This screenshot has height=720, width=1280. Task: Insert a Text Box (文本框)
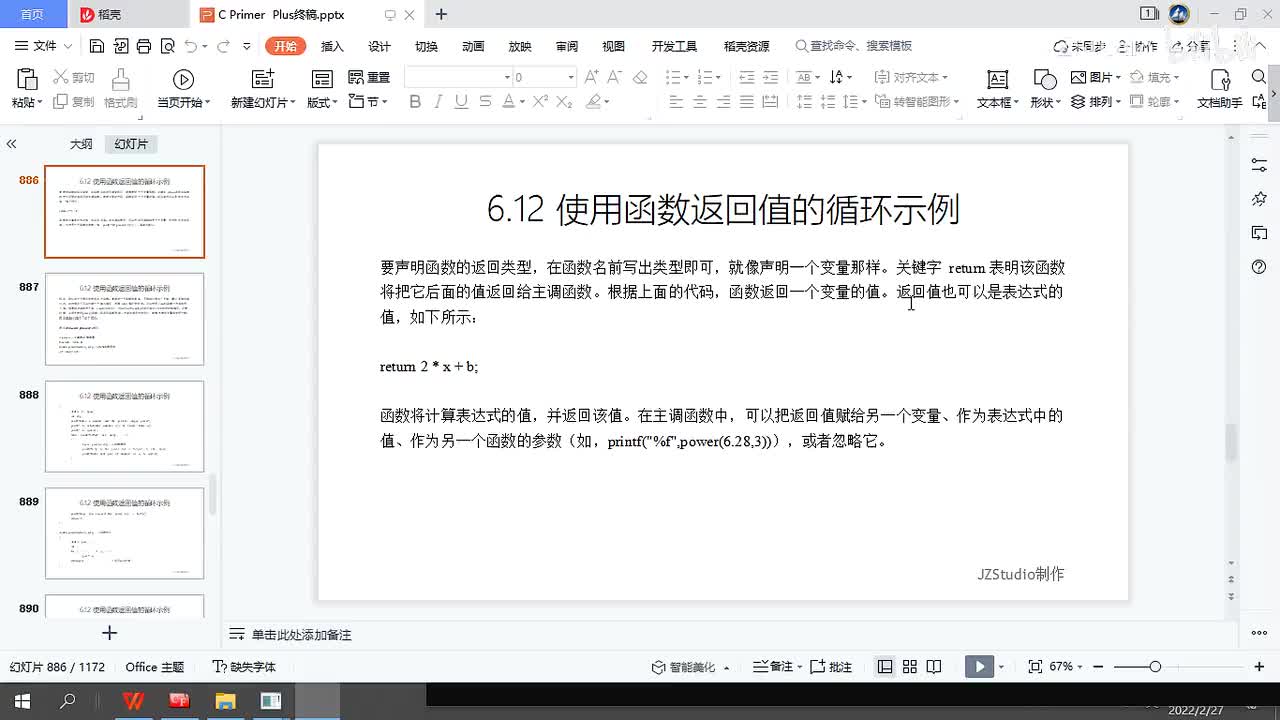point(997,89)
